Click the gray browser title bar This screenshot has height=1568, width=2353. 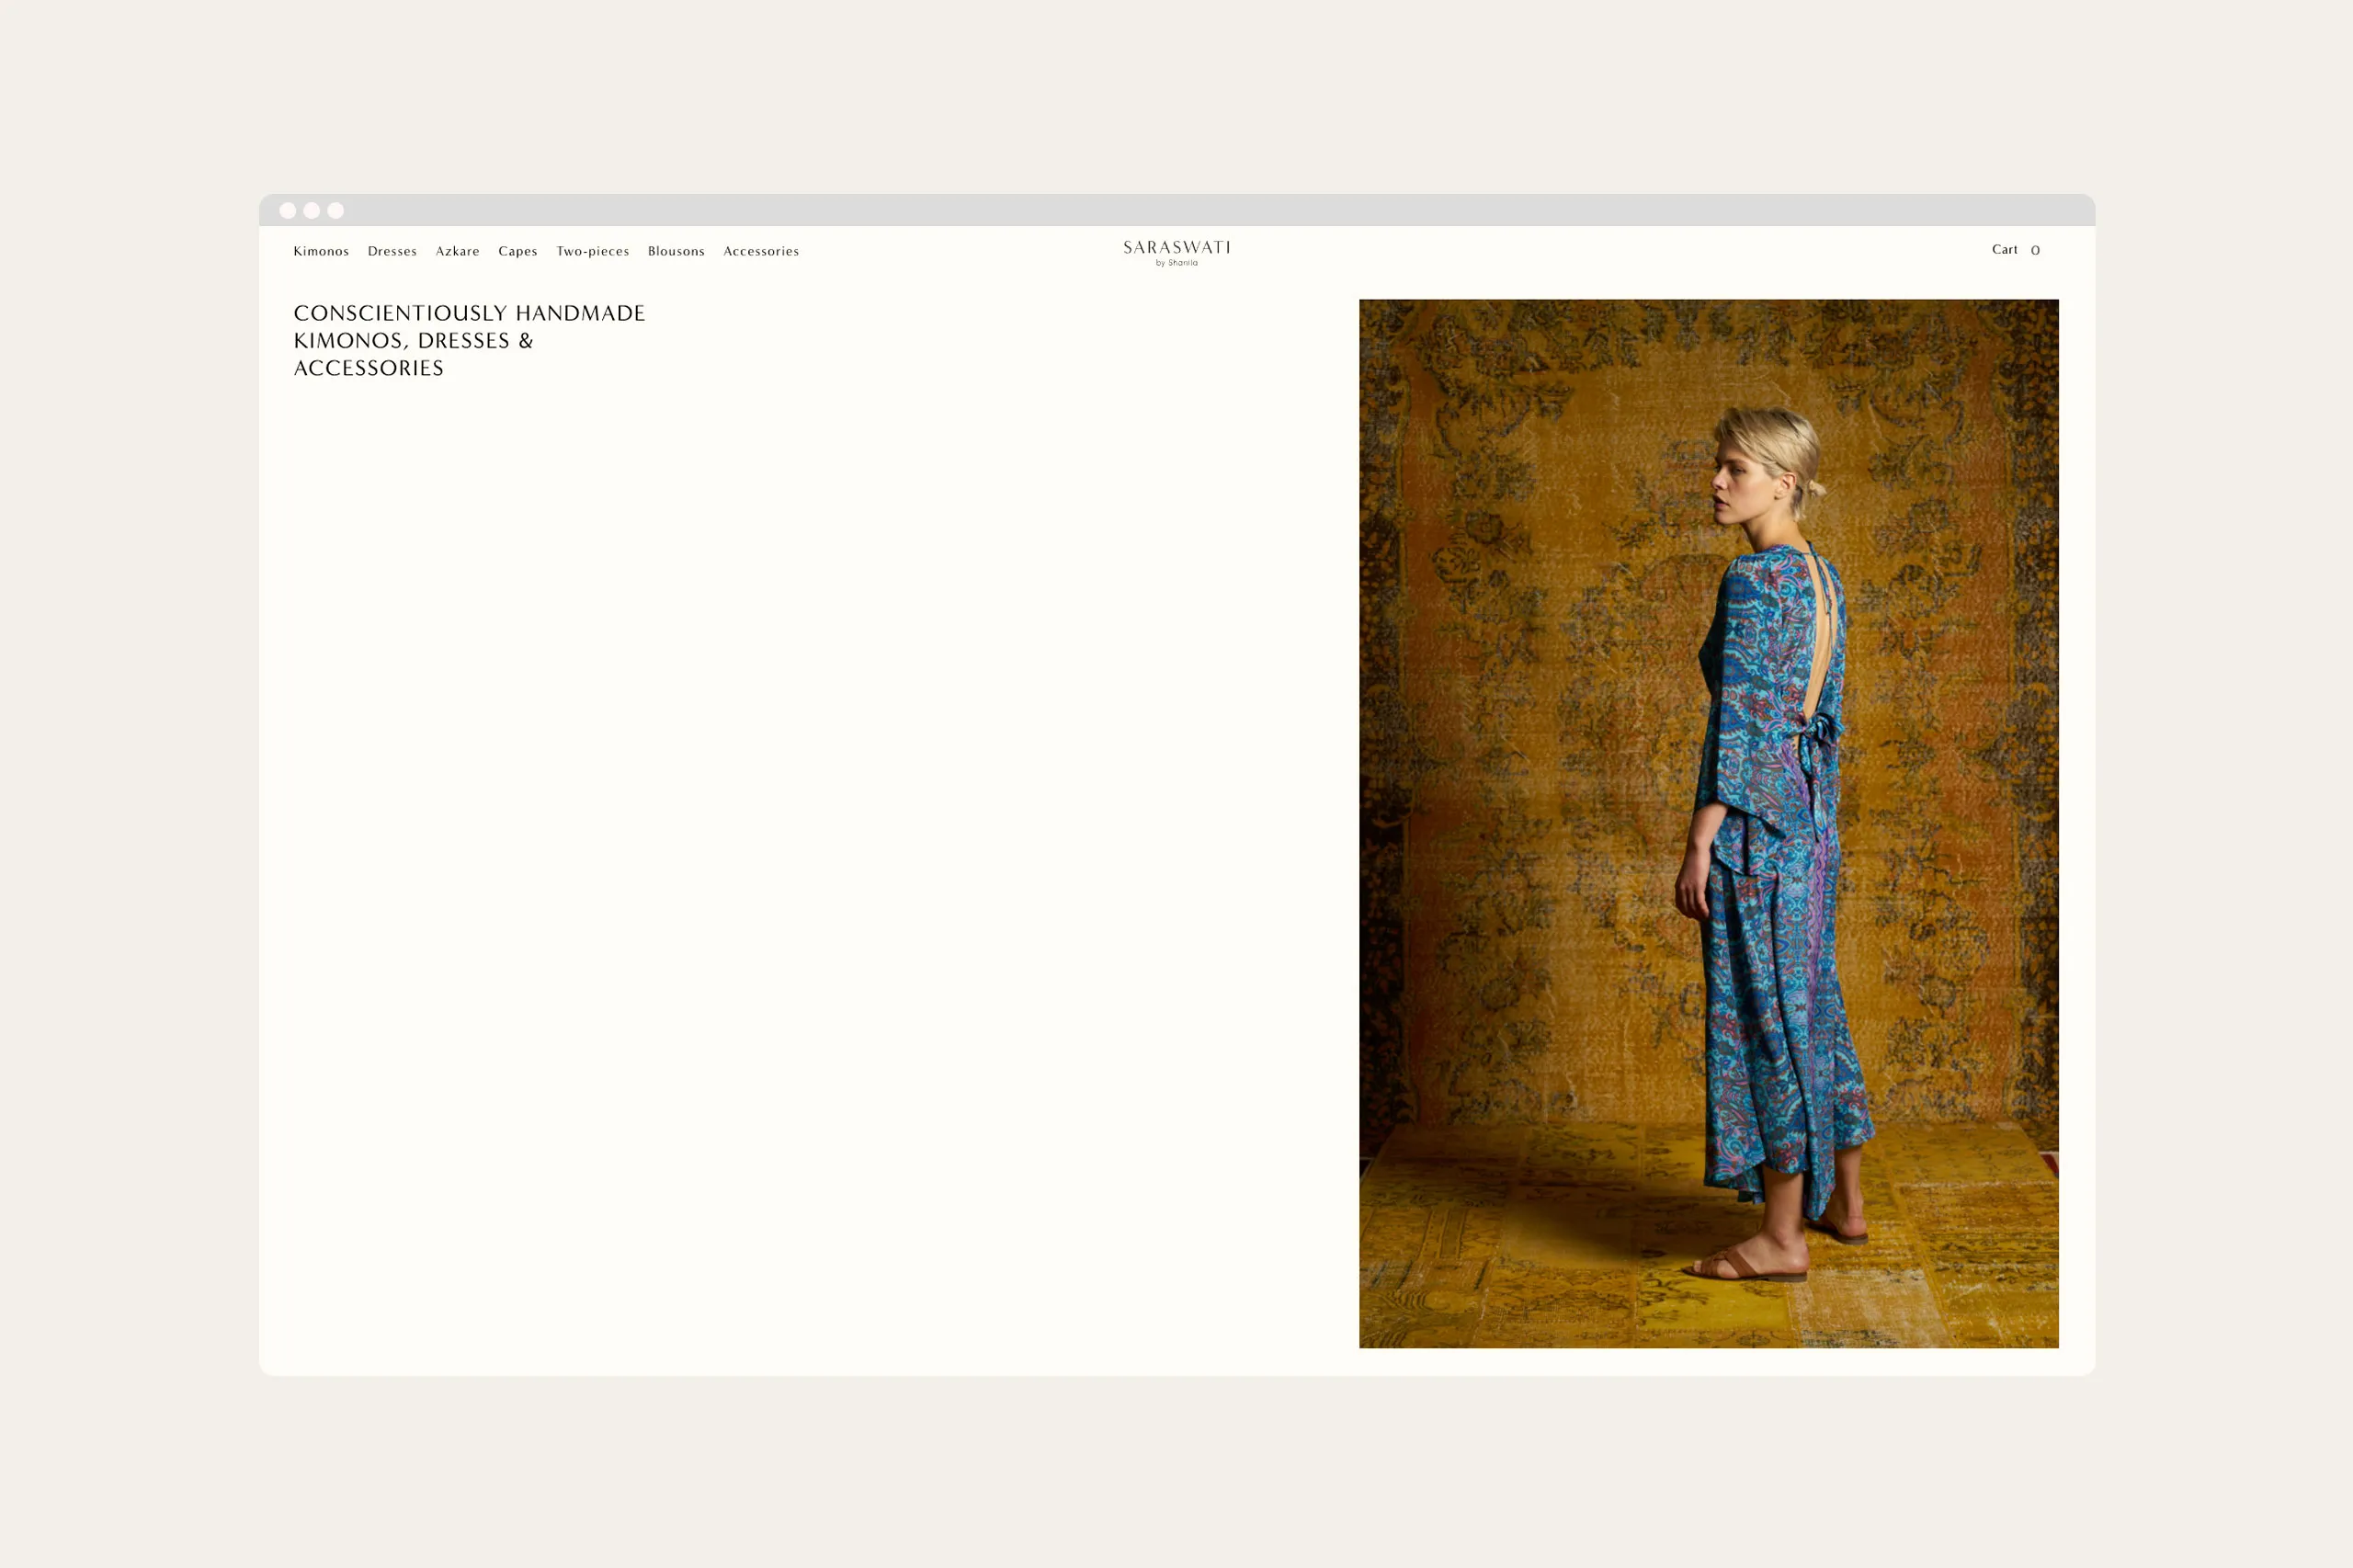point(1176,210)
